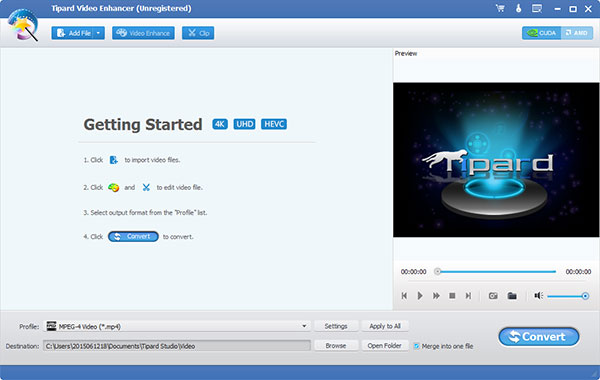Screen dimensions: 600x380
Task: Skip to next item in preview
Action: pyautogui.click(x=468, y=296)
